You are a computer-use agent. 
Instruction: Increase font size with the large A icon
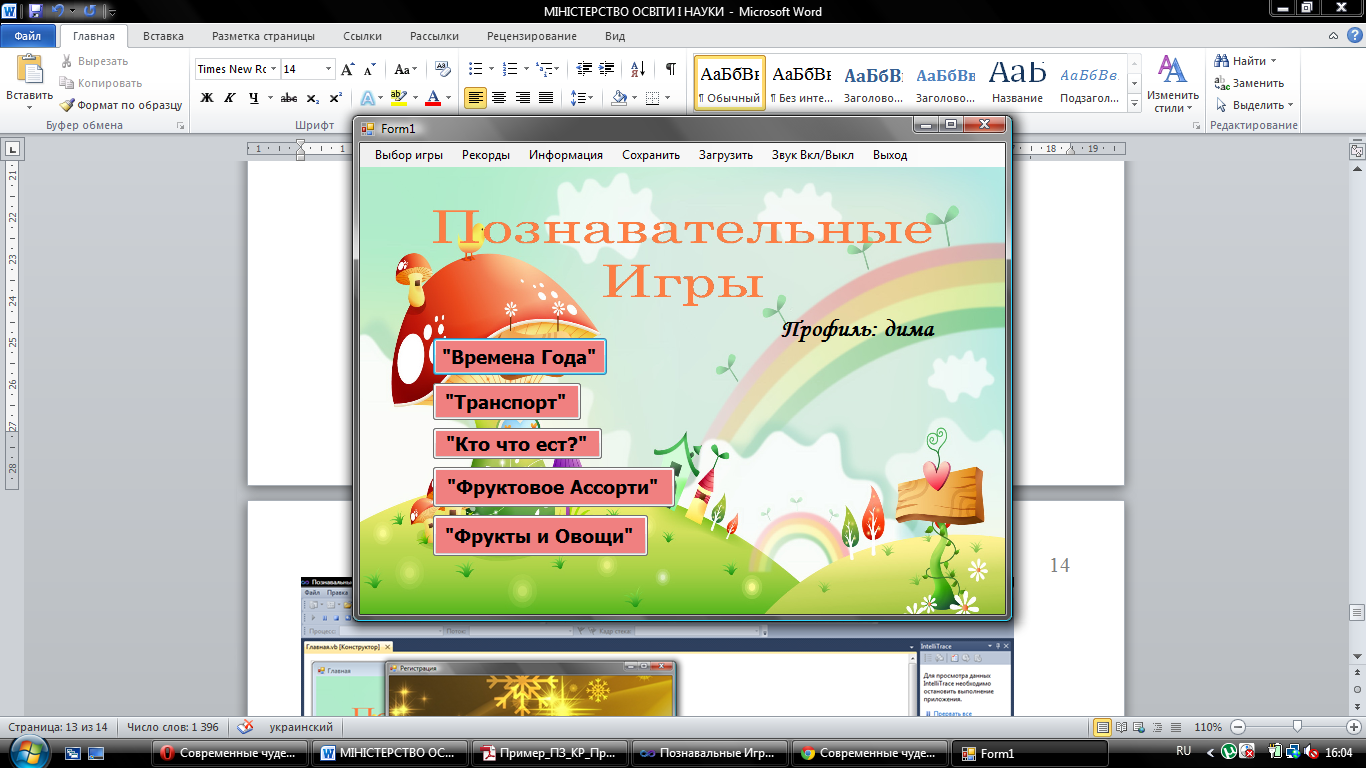[x=348, y=69]
